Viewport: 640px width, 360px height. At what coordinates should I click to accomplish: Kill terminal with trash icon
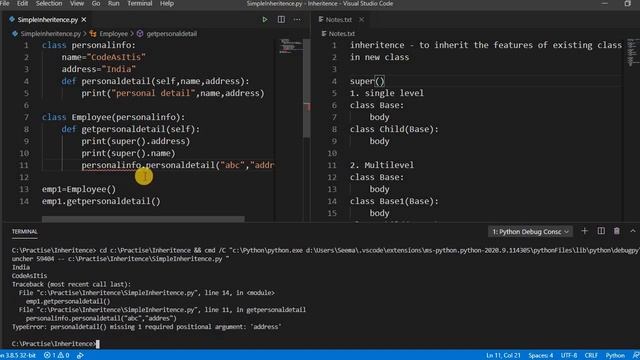coord(617,231)
